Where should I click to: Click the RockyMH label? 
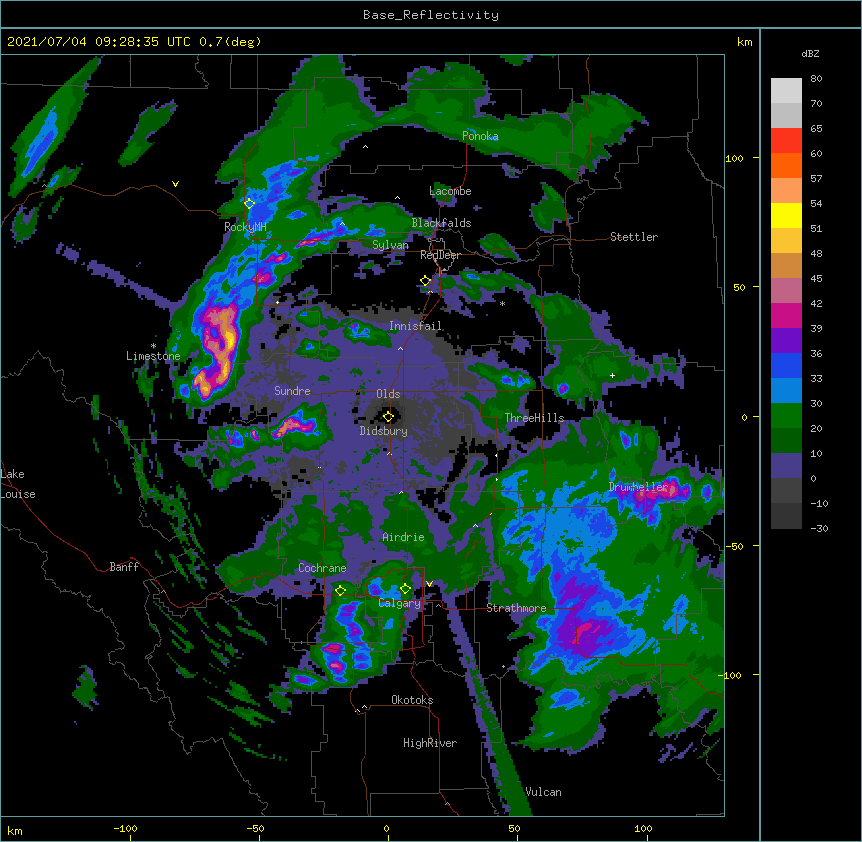click(245, 227)
